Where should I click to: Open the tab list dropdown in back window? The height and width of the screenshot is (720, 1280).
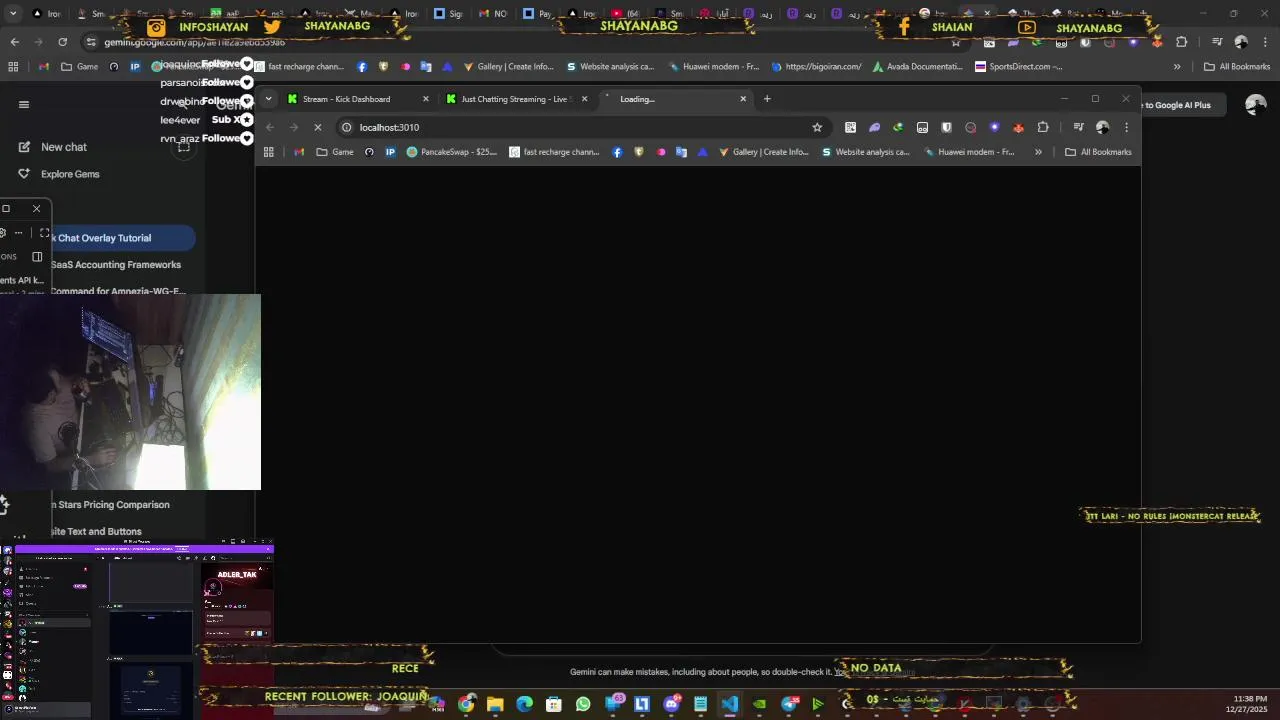pyautogui.click(x=13, y=14)
